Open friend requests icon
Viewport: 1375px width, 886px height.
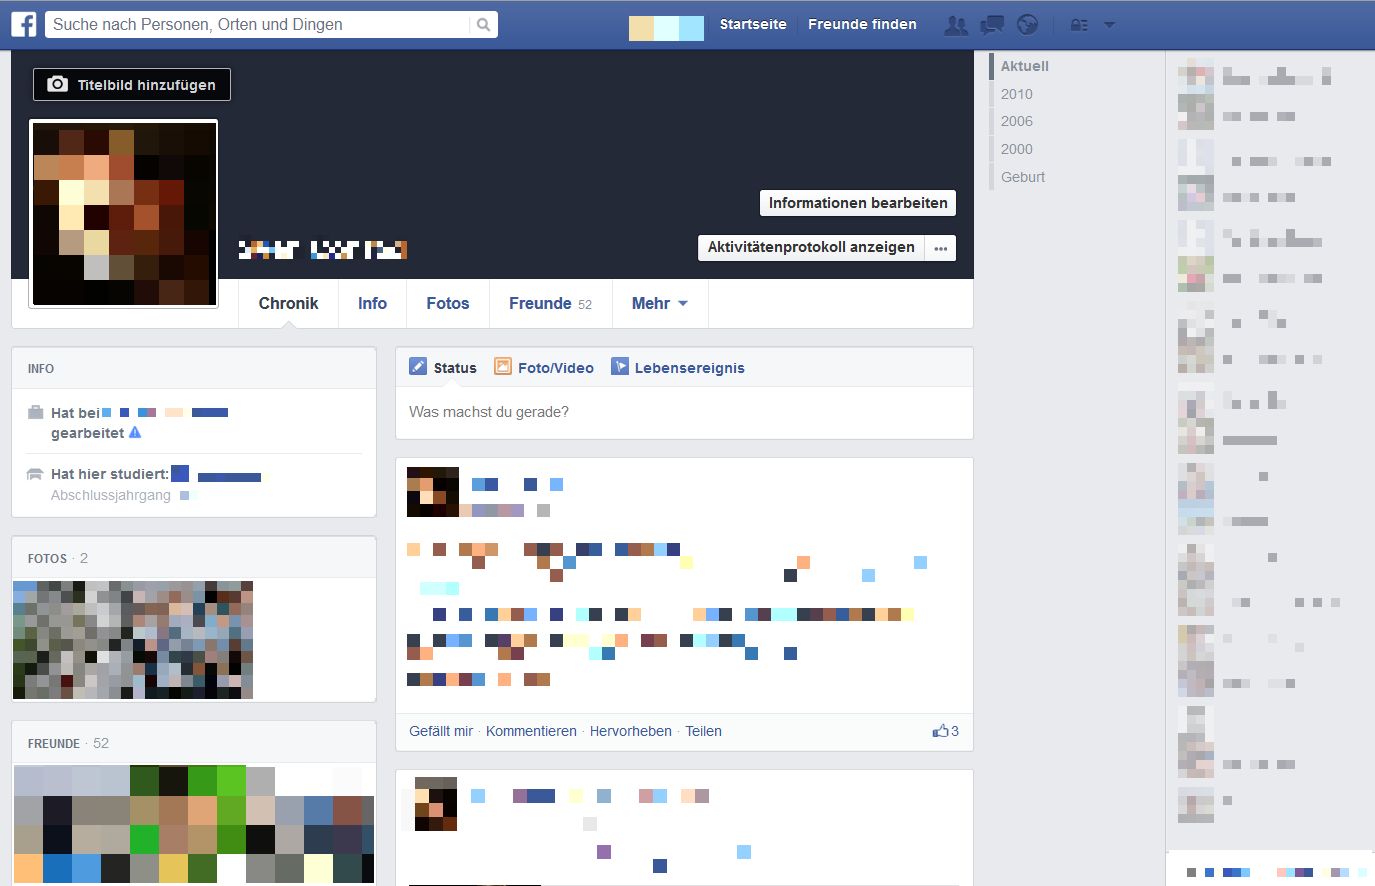[x=956, y=25]
